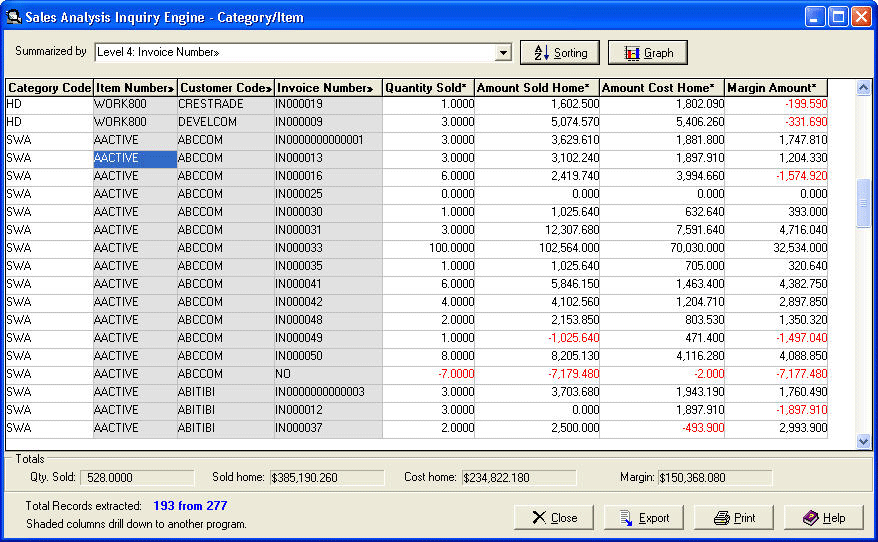The width and height of the screenshot is (878, 542).
Task: Expand the Summarized by dropdown
Action: [503, 53]
